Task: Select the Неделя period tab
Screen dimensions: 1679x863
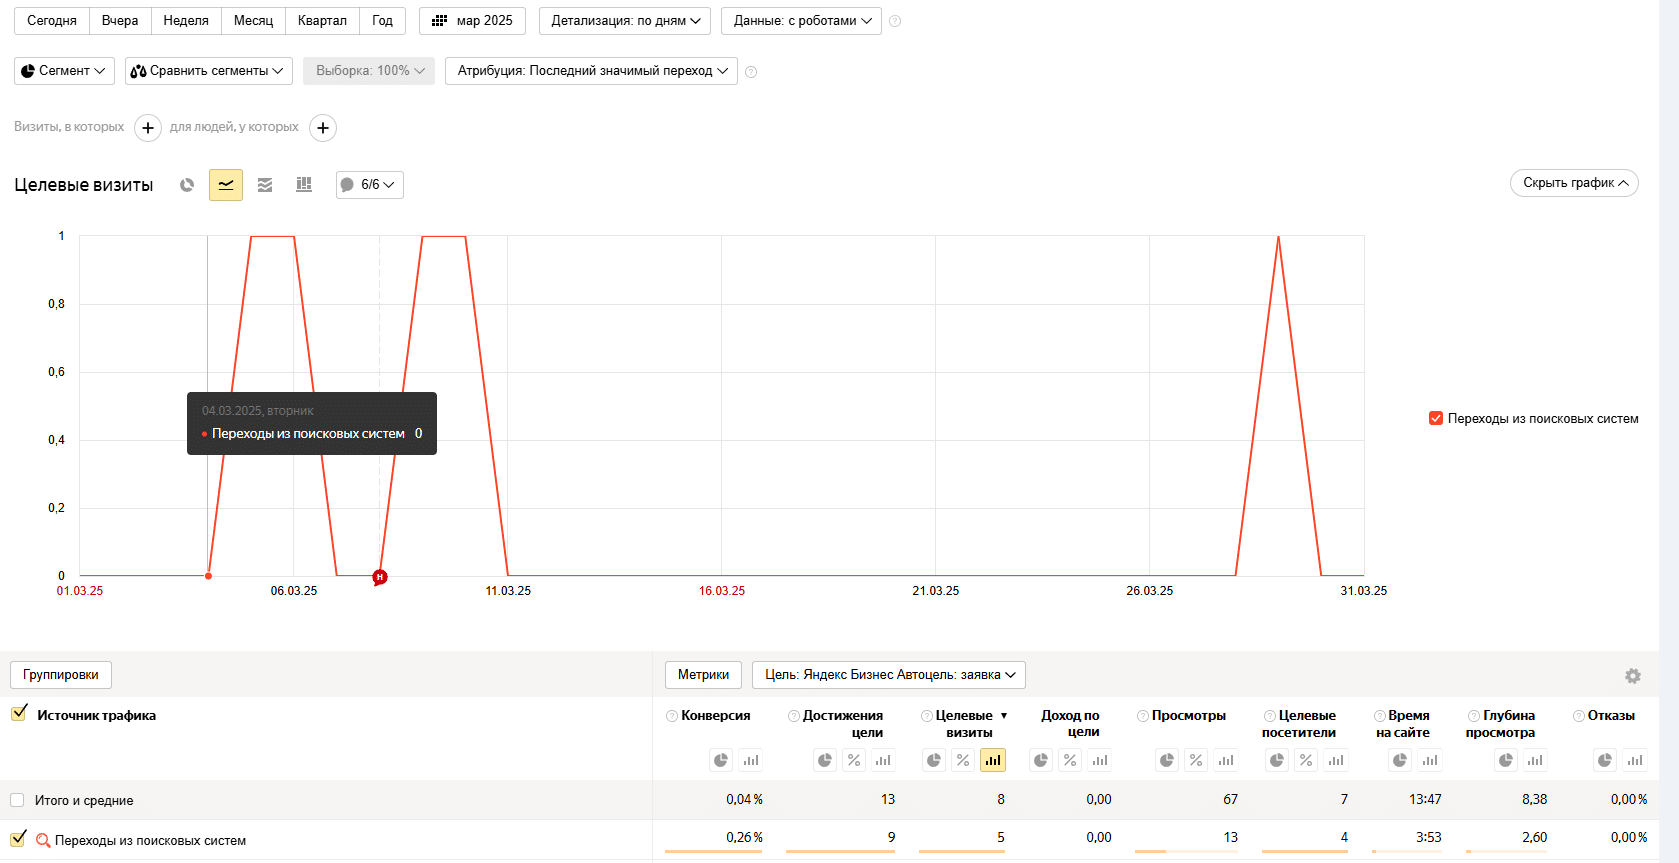Action: click(x=186, y=21)
